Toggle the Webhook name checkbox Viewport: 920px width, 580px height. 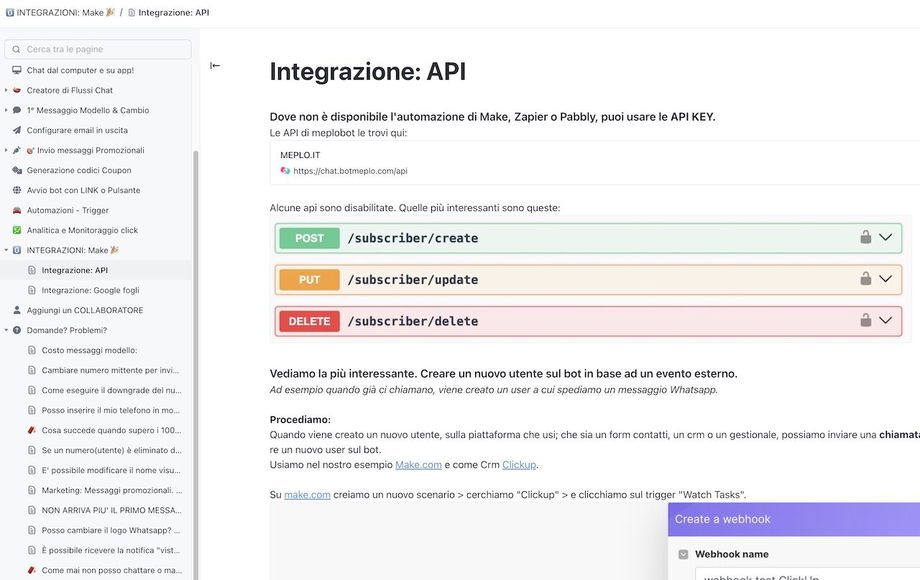(x=683, y=554)
